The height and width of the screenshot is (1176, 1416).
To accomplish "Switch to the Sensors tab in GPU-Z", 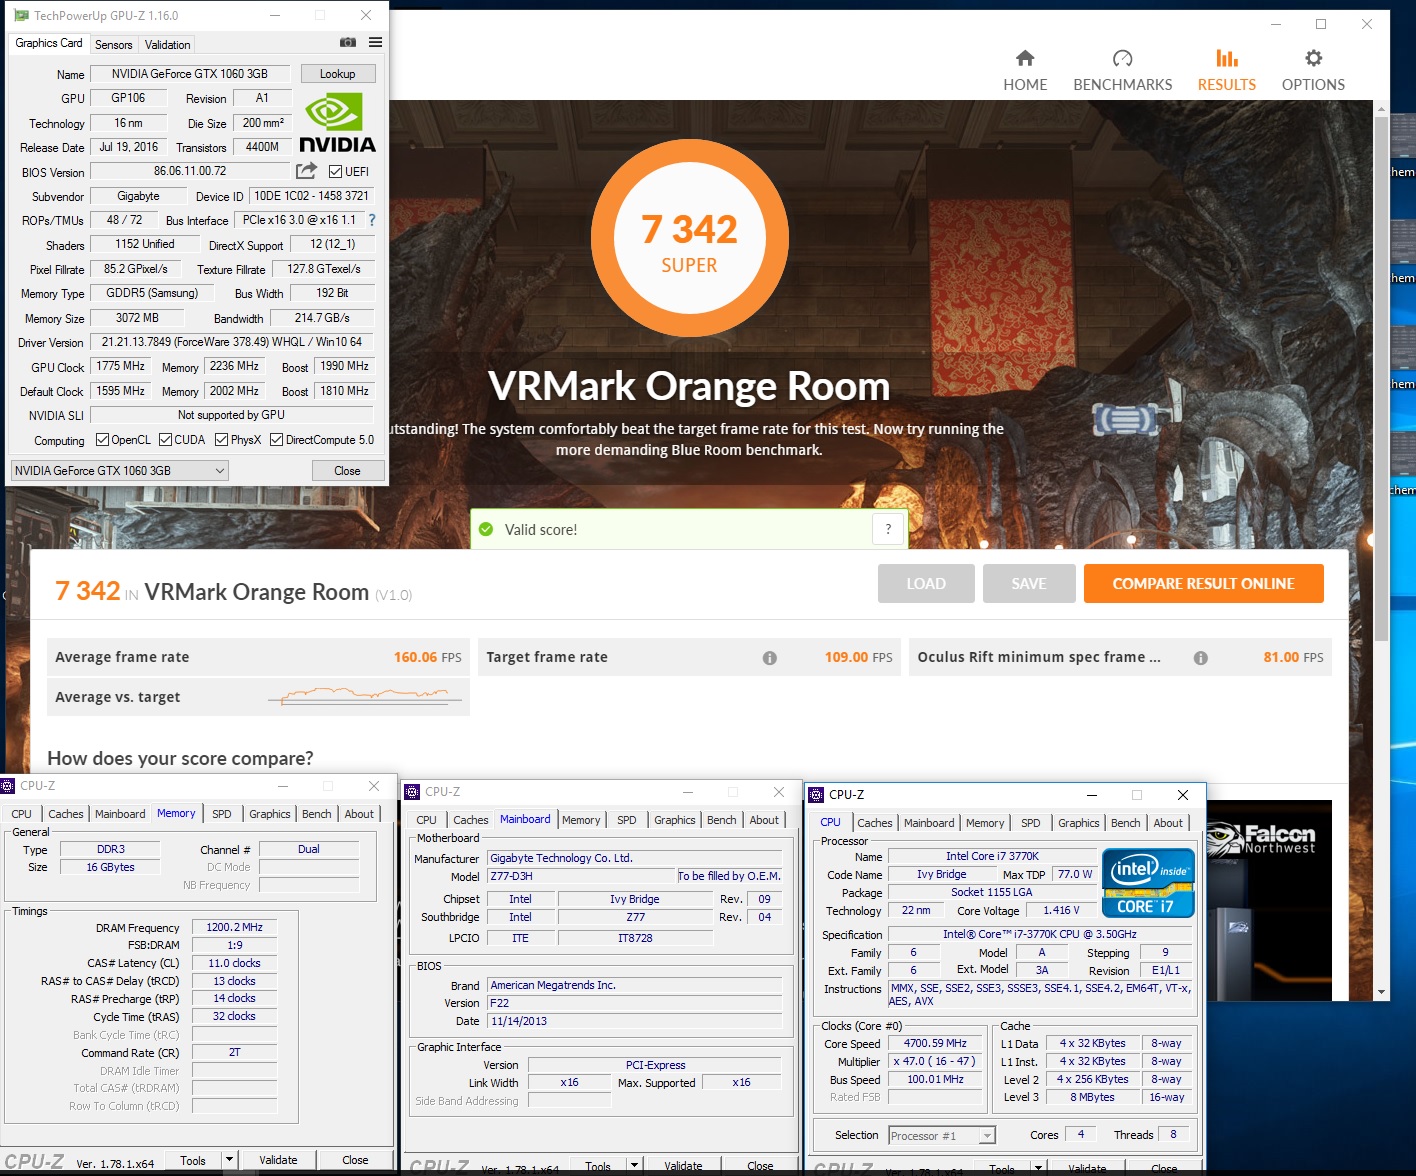I will (x=114, y=45).
